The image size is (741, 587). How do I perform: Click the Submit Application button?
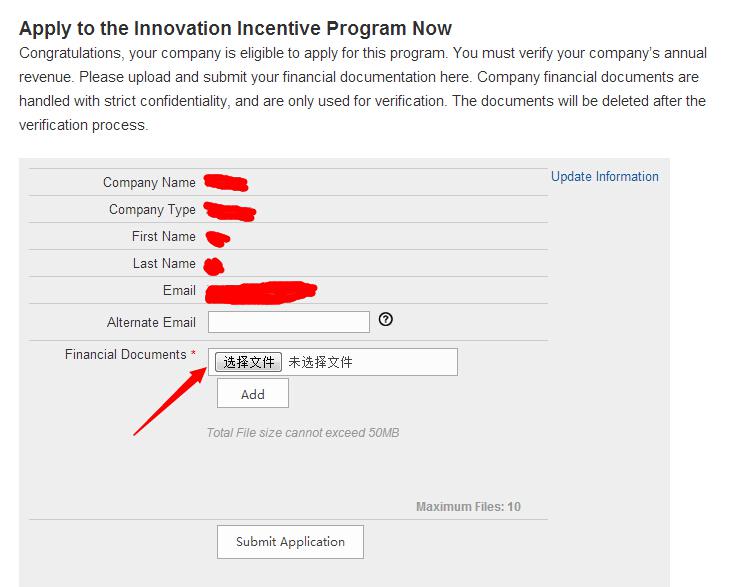[290, 542]
